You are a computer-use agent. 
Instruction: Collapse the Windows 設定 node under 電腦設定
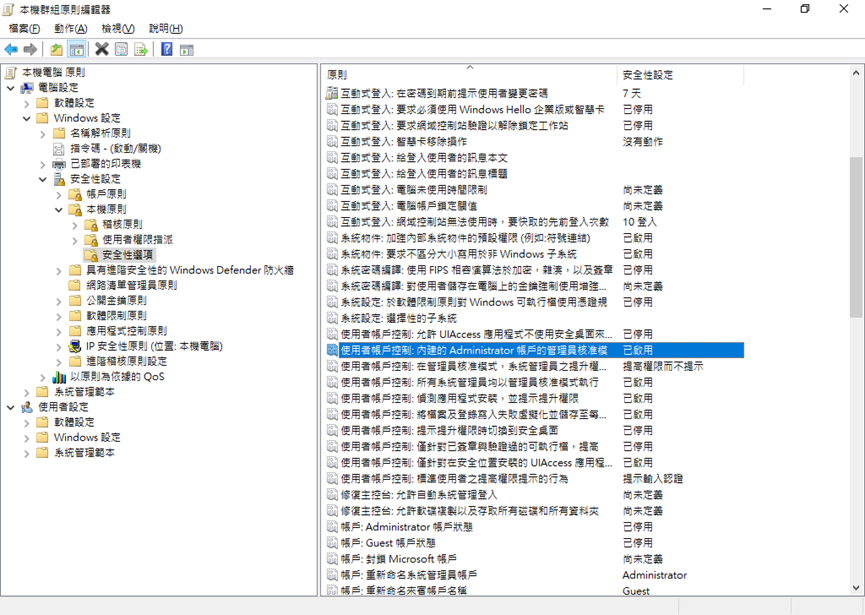point(26,118)
